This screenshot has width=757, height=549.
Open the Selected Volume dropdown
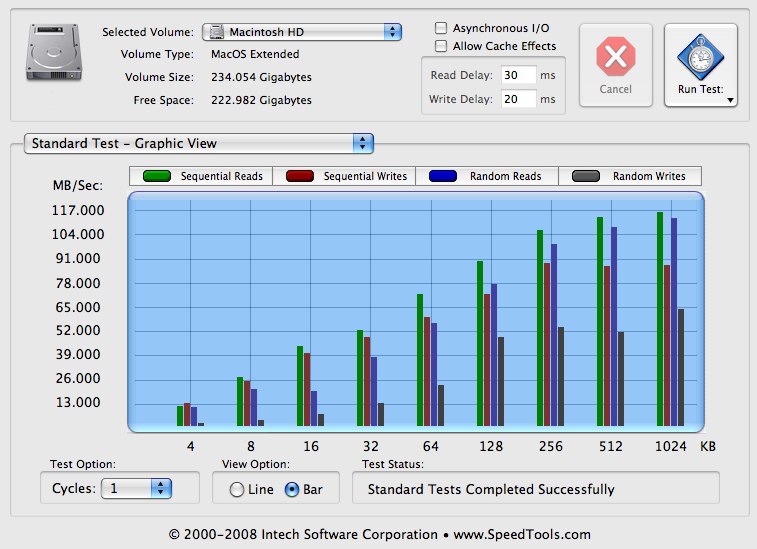click(302, 32)
